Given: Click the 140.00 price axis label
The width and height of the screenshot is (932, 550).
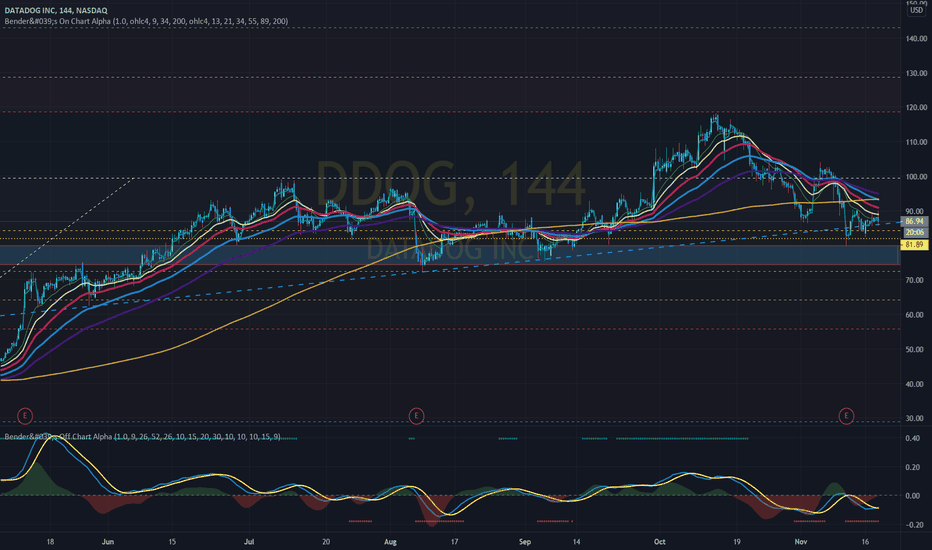Looking at the screenshot, I should (916, 39).
